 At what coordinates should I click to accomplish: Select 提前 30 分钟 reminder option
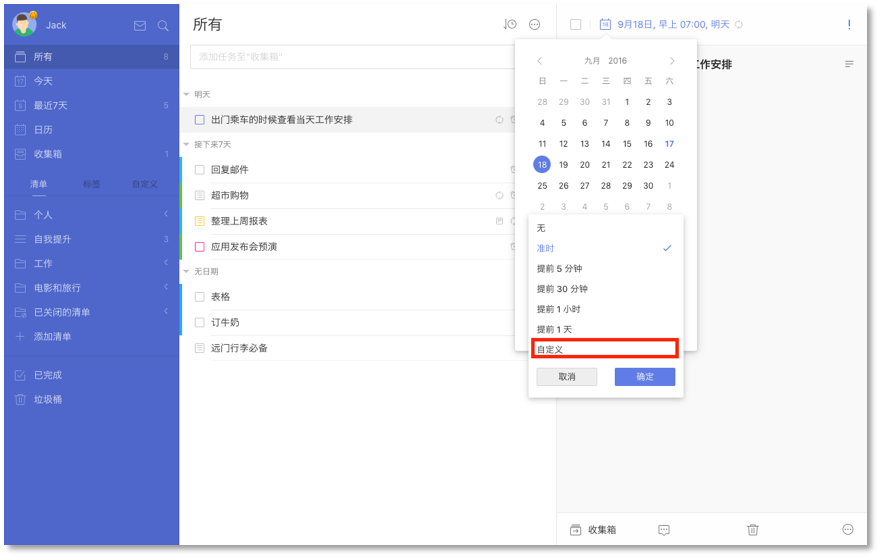coord(561,289)
